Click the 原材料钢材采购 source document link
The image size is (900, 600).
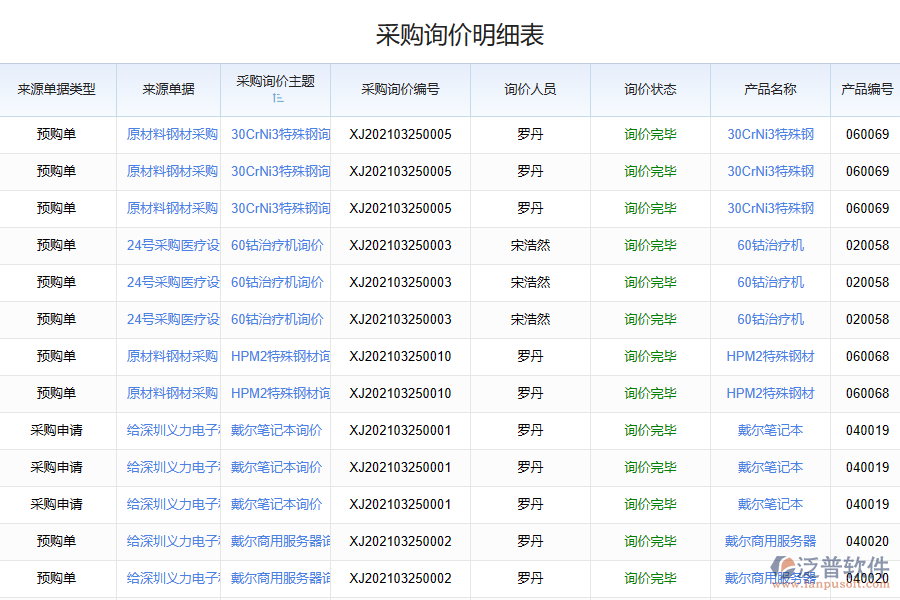pos(171,133)
